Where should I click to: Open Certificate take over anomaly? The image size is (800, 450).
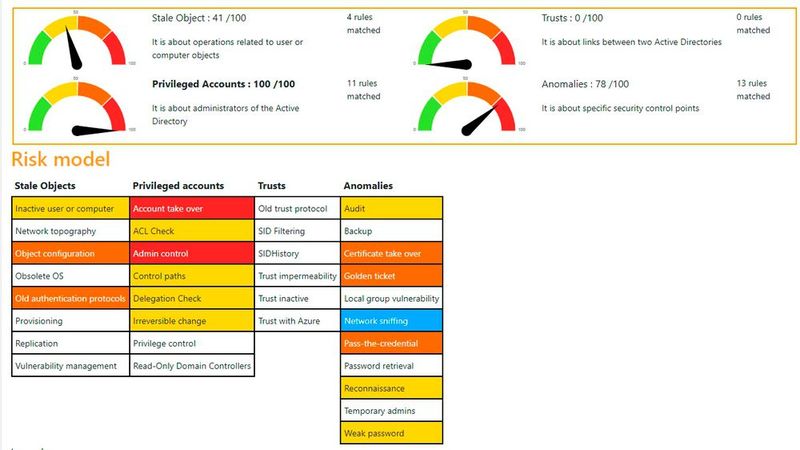pos(391,253)
